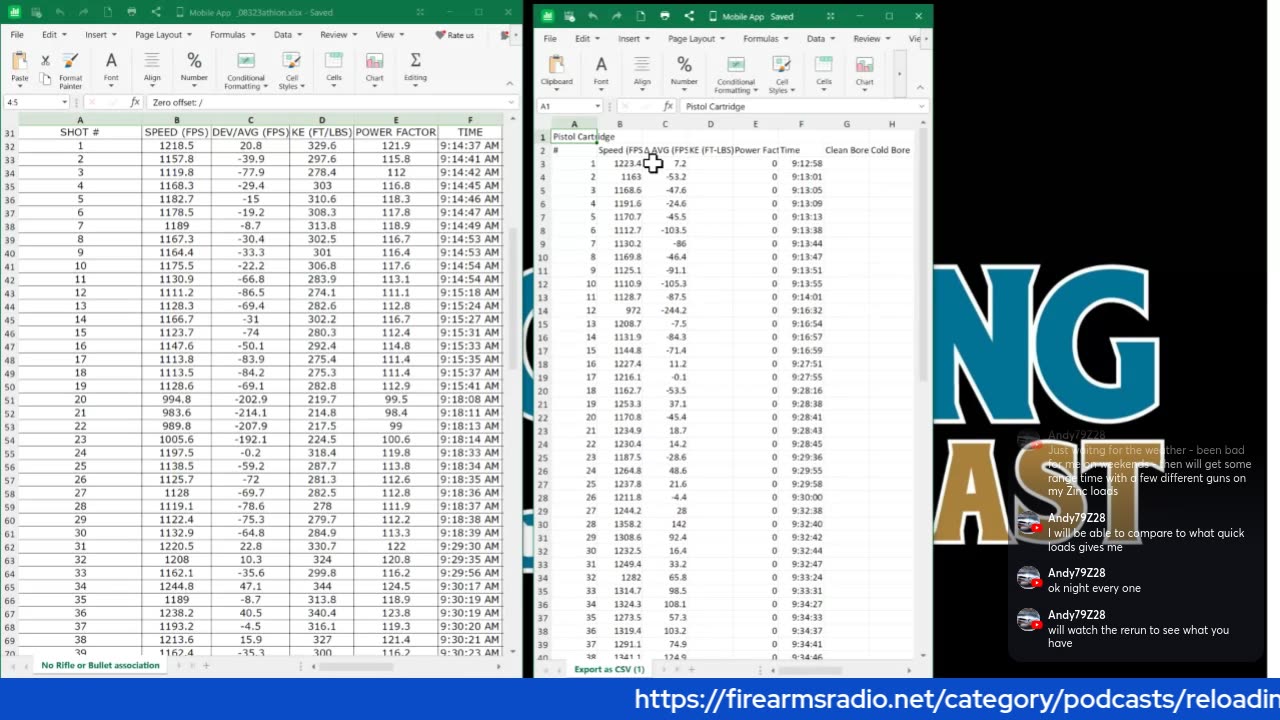Click Share icon in left window title bar
Screen dimensions: 1280x720
pos(156,12)
